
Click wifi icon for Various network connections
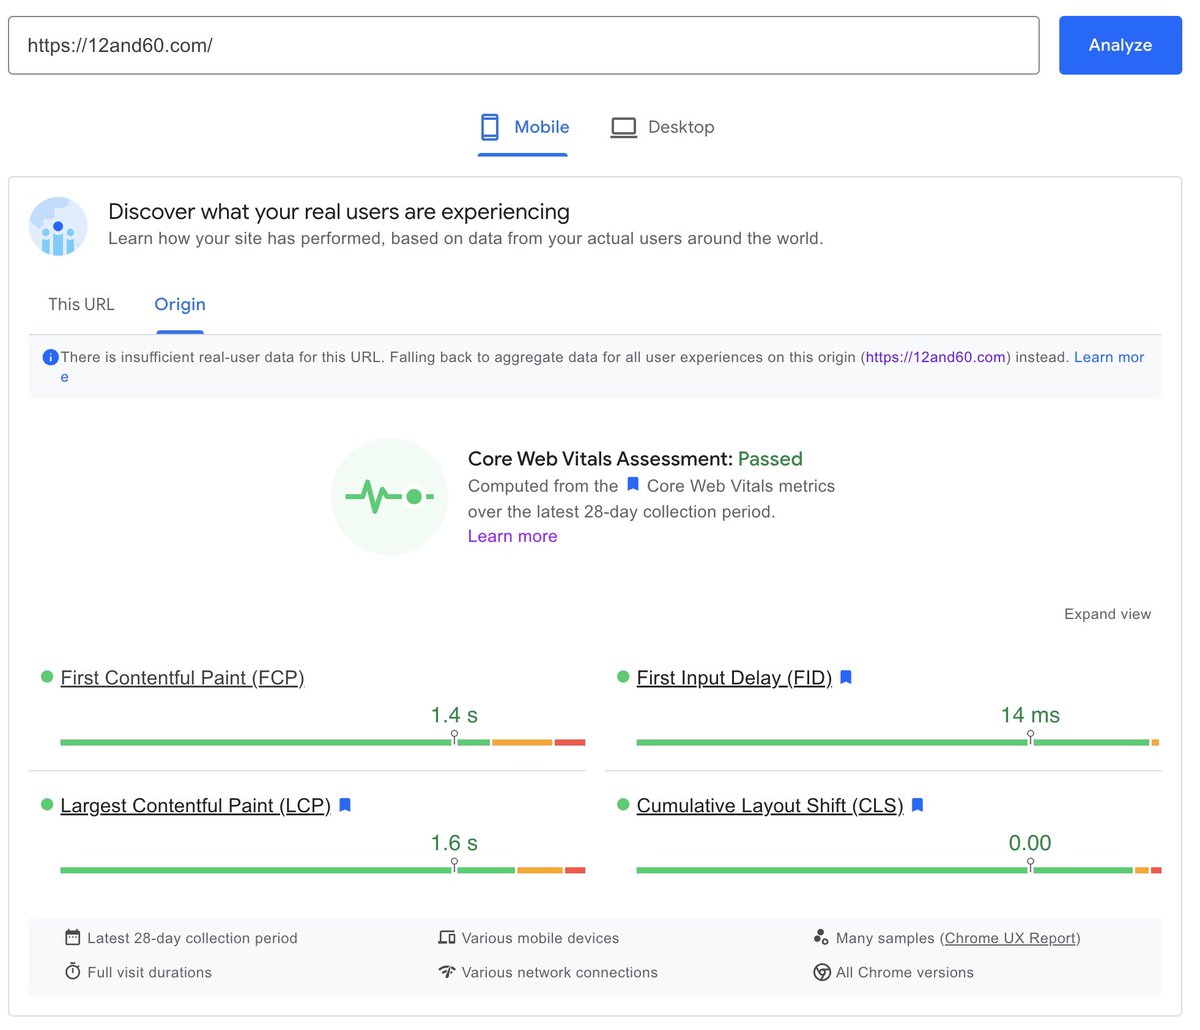(447, 971)
